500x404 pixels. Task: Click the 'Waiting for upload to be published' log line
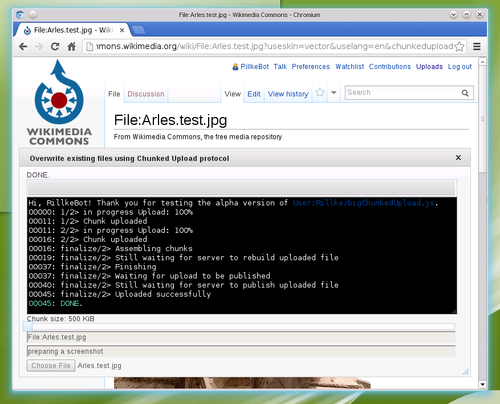(x=149, y=276)
